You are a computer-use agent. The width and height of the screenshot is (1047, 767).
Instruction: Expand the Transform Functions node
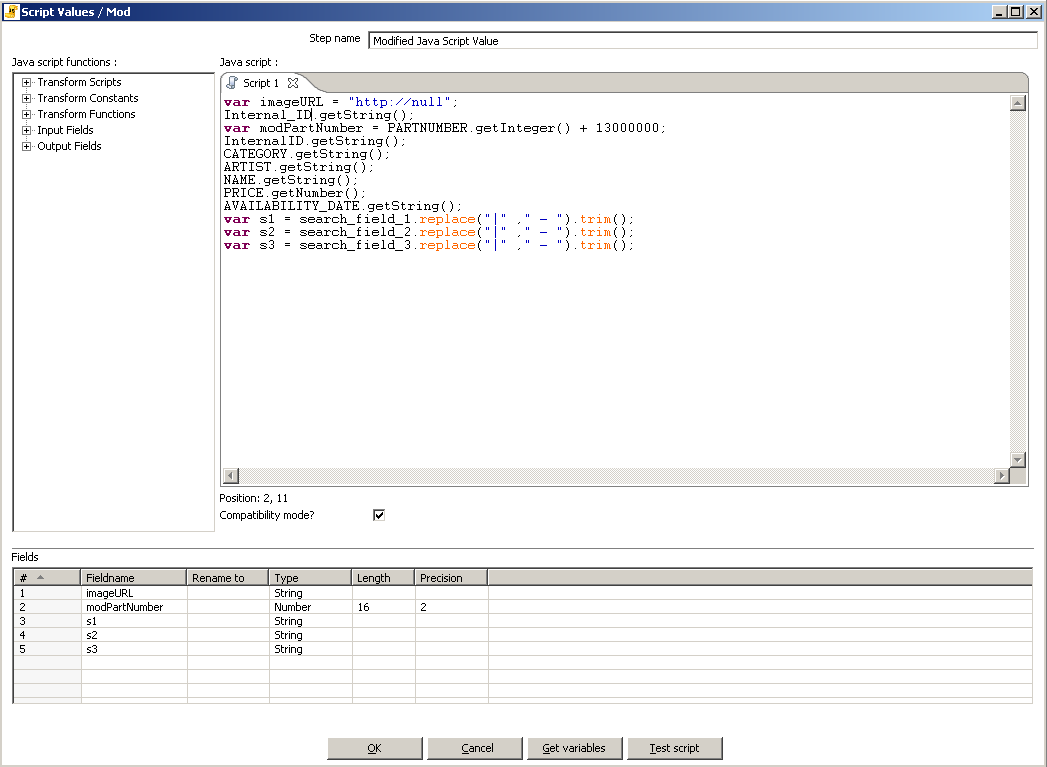click(27, 114)
